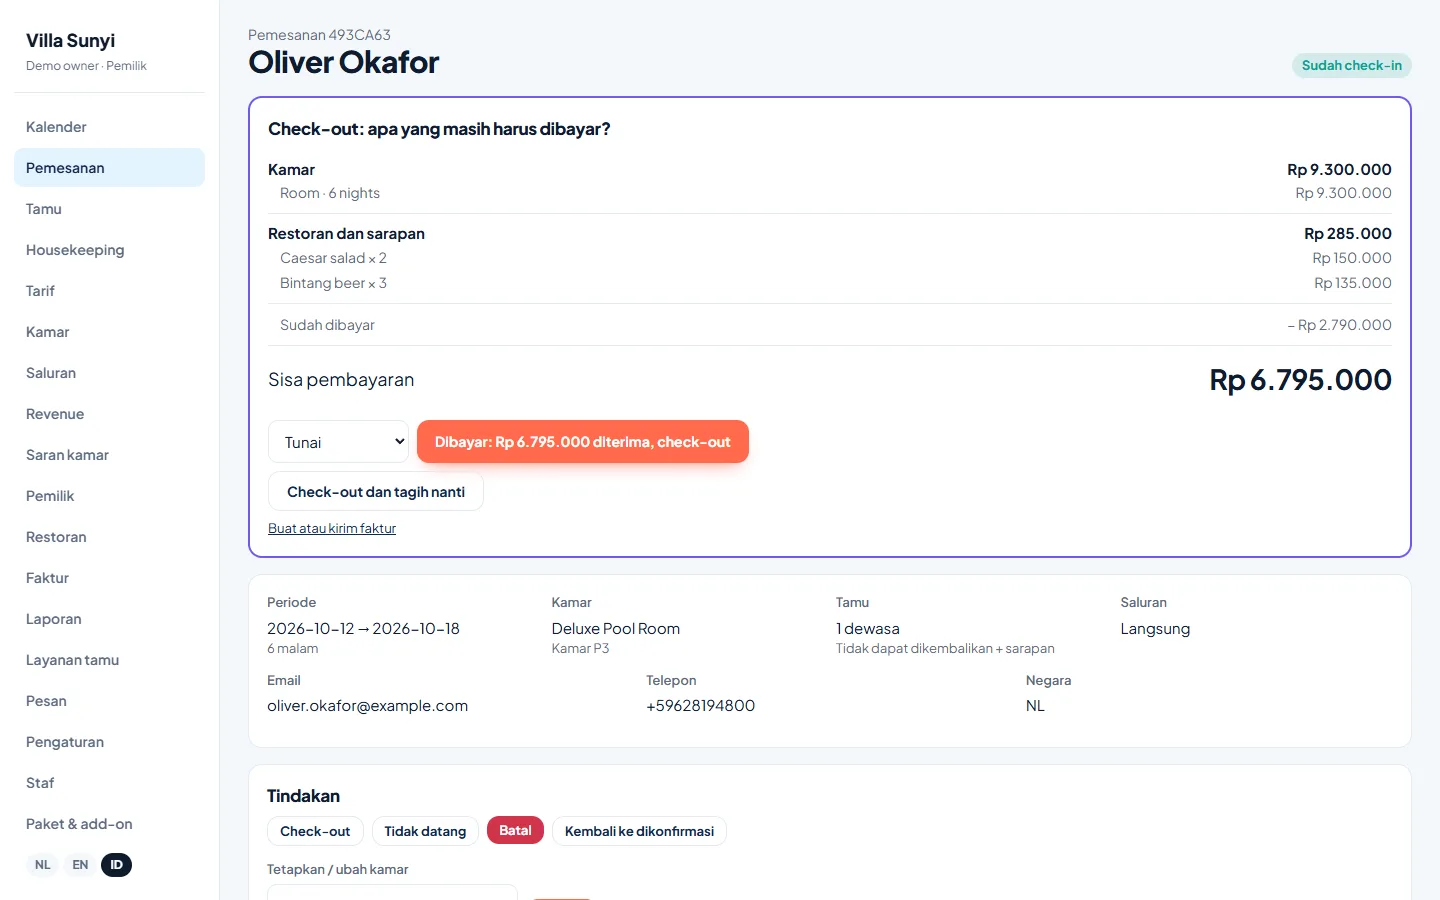This screenshot has width=1440, height=900.
Task: Open Staf sidebar item
Action: tap(109, 783)
